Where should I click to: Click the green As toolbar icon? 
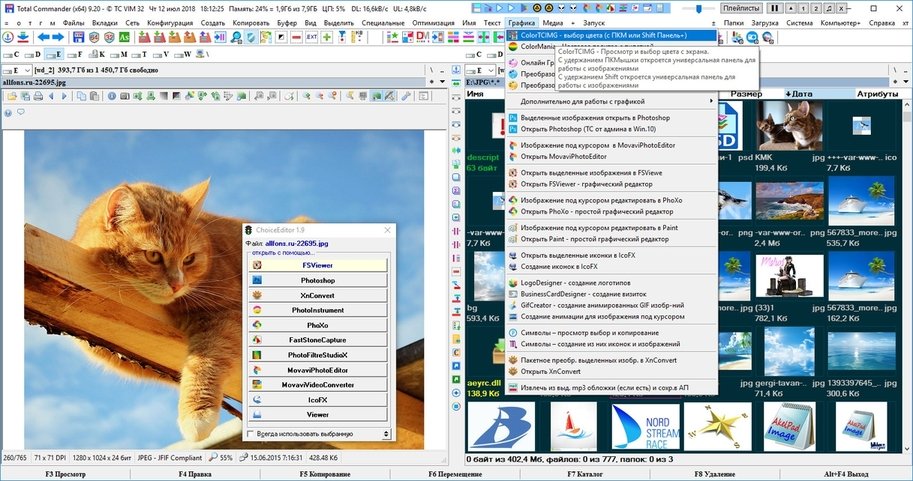point(124,37)
